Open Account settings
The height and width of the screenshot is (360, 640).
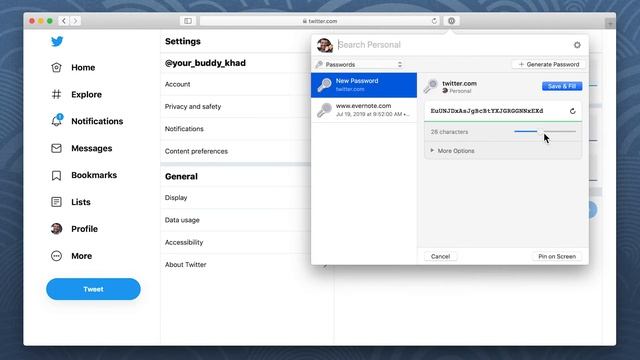[236, 84]
